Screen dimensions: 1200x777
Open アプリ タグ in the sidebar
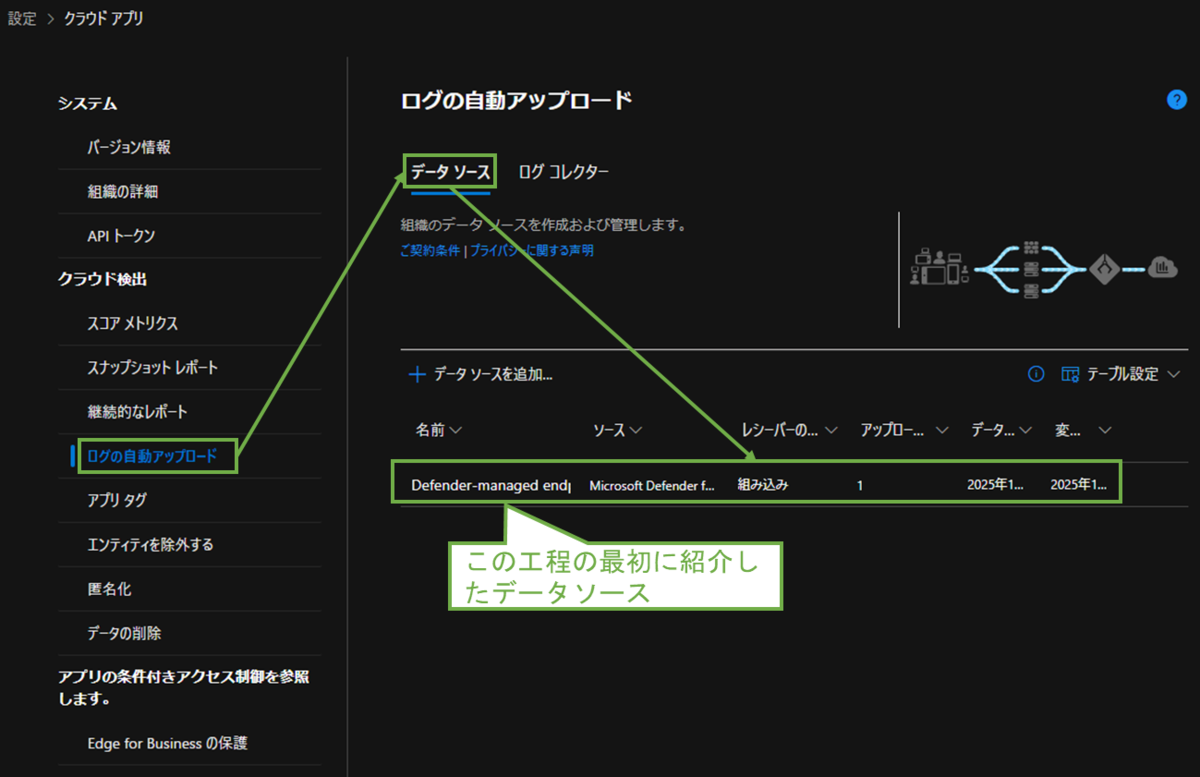[x=117, y=500]
